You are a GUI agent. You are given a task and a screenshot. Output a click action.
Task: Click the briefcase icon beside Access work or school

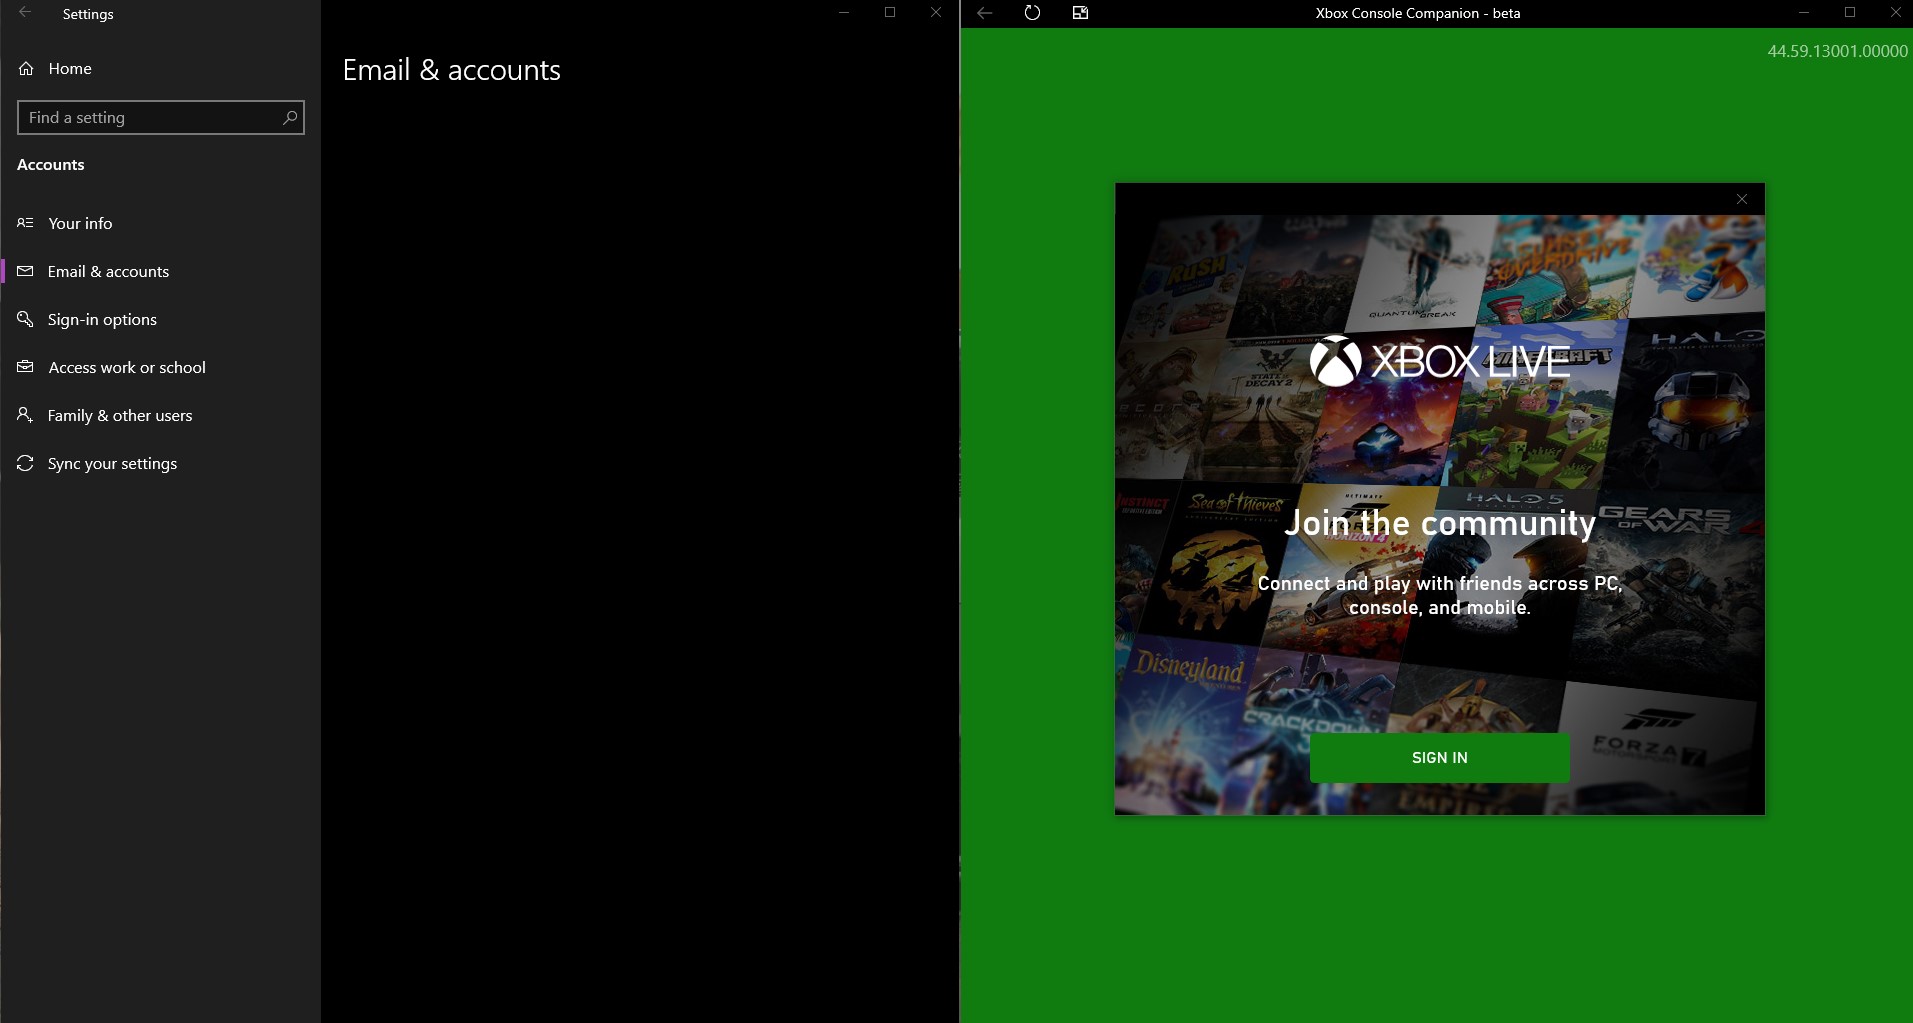[x=25, y=367]
